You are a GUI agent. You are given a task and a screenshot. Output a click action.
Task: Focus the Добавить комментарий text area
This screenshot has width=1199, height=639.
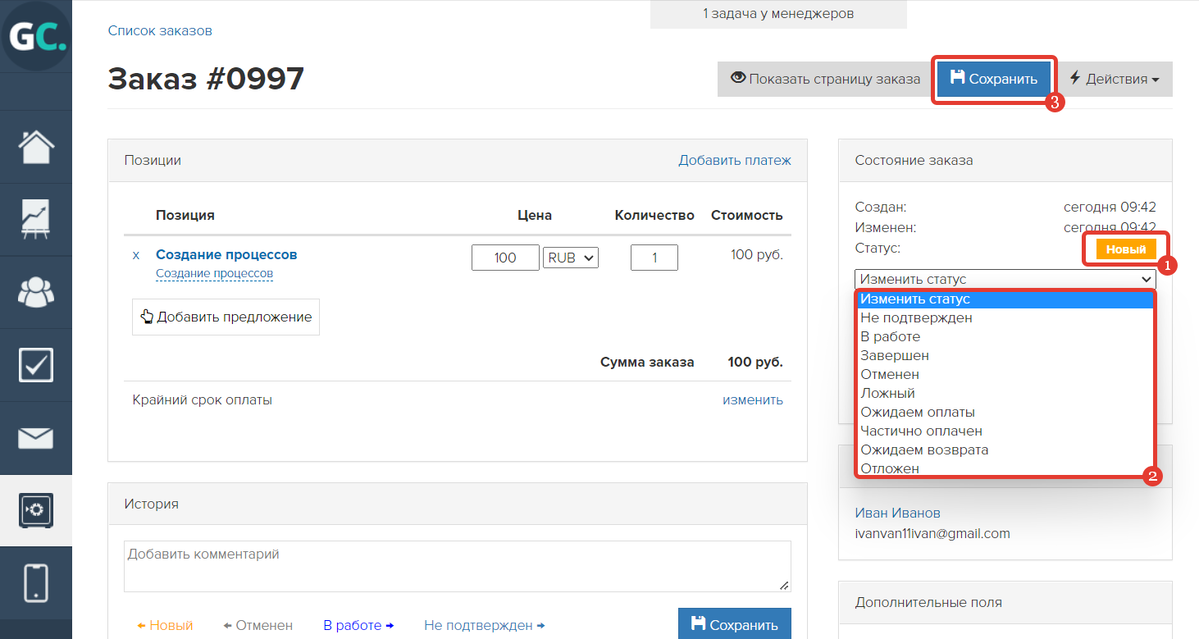(457, 566)
